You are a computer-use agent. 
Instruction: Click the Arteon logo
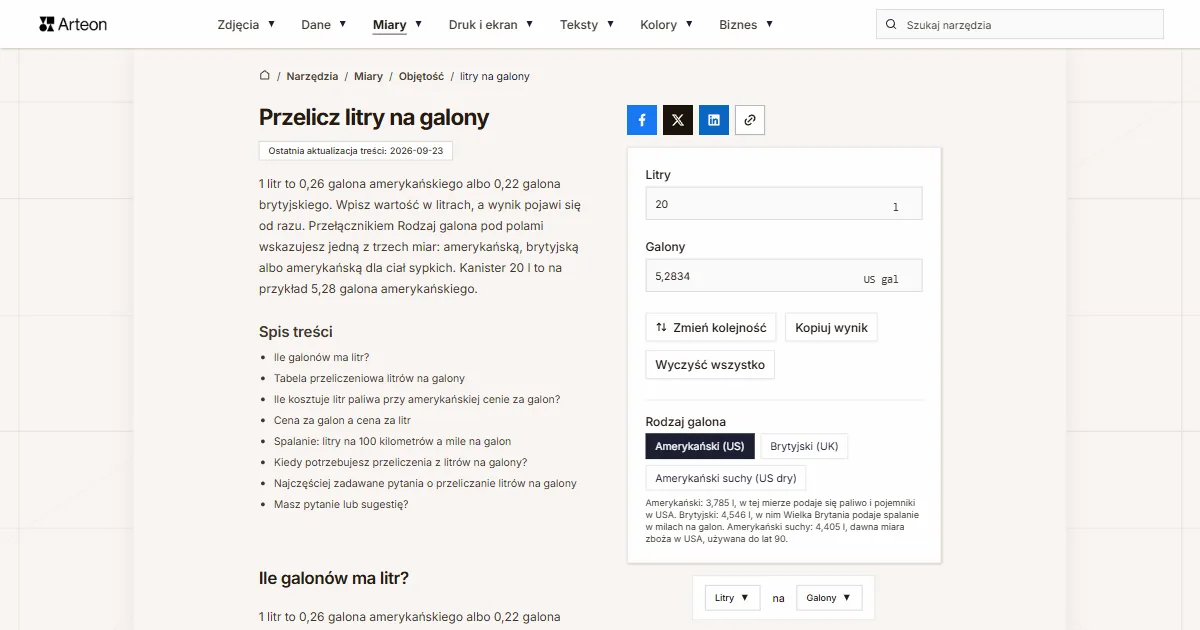coord(73,24)
